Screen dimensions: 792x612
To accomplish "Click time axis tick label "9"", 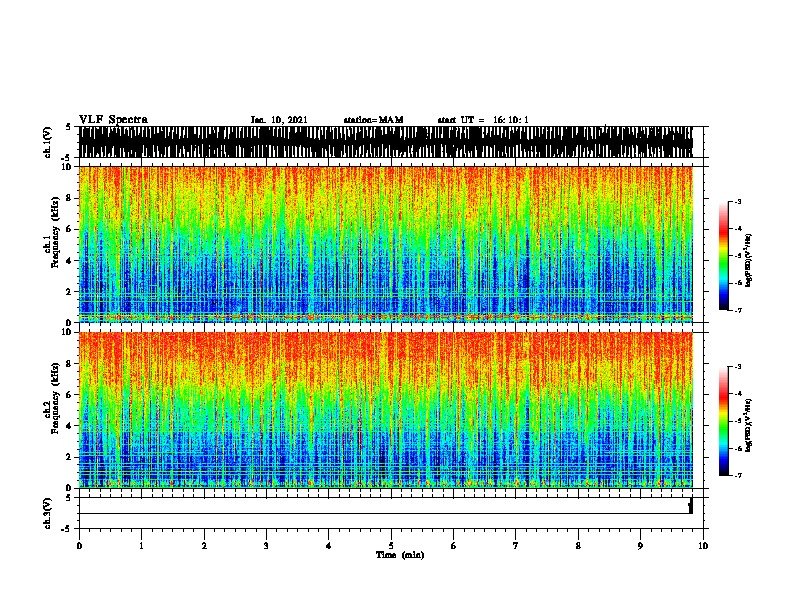I will point(640,545).
